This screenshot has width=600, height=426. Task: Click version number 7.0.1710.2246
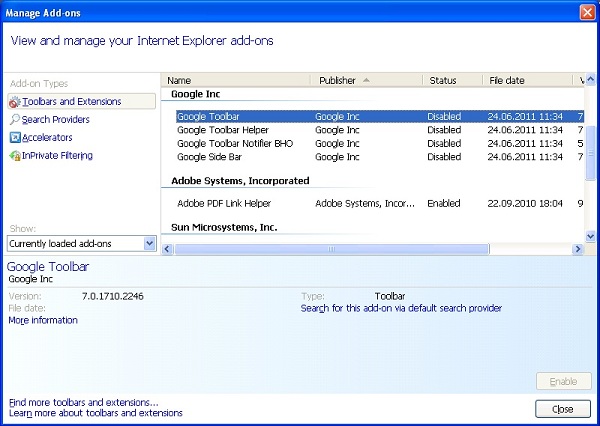113,296
